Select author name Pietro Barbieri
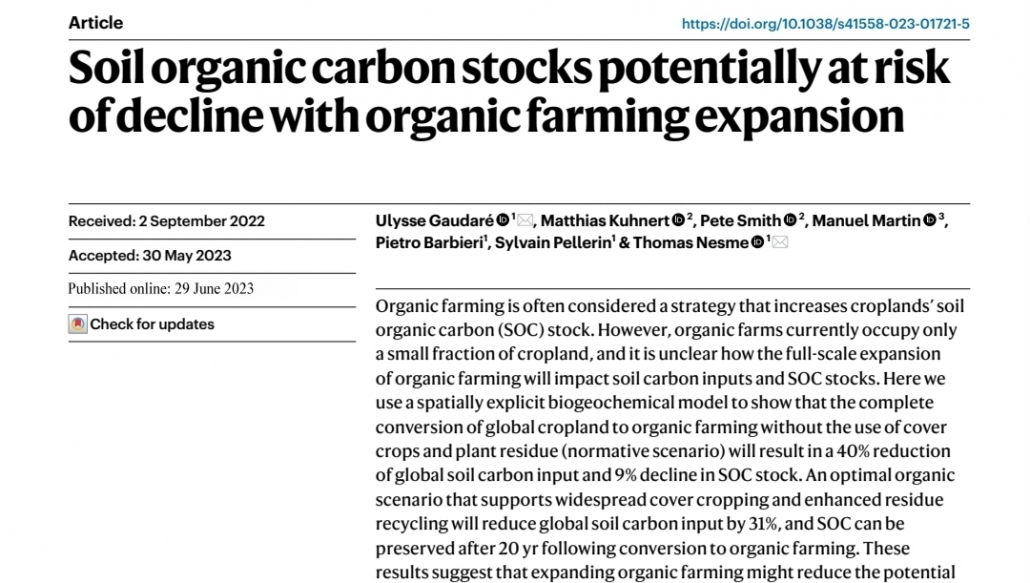Screen dimensions: 1030x583 [x=429, y=243]
